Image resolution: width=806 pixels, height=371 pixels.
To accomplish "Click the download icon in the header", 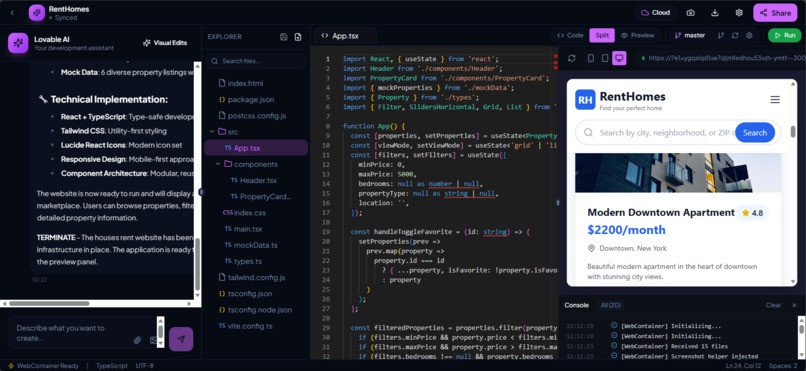I will (715, 13).
